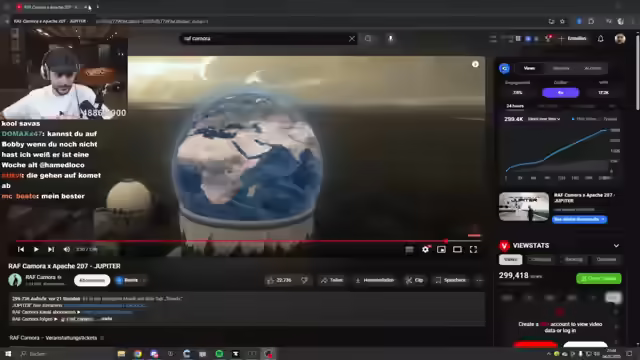Play the paused YouTube video

36,249
